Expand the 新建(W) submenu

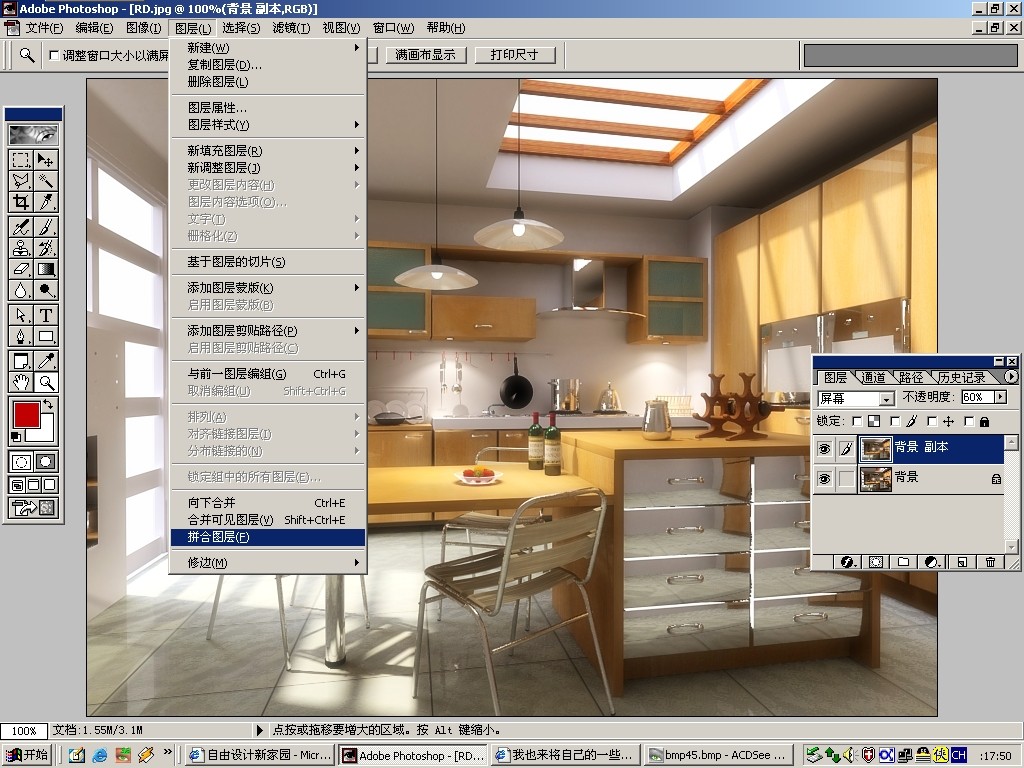268,48
